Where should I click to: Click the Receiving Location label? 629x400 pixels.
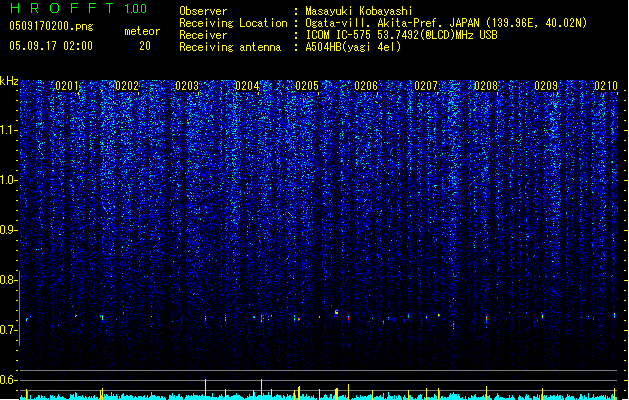[x=233, y=23]
